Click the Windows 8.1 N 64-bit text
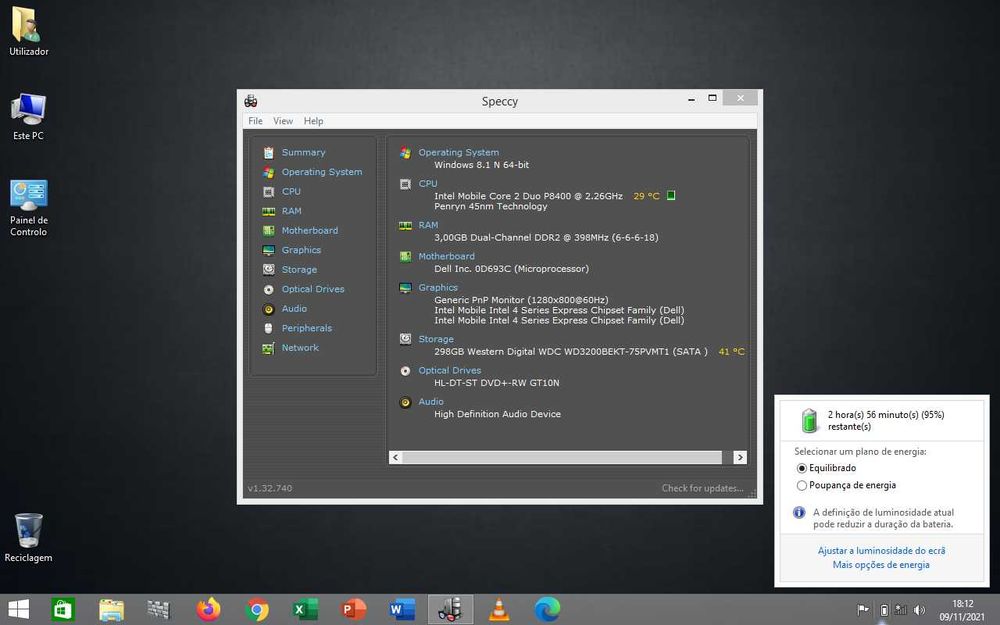This screenshot has height=625, width=1000. (482, 165)
